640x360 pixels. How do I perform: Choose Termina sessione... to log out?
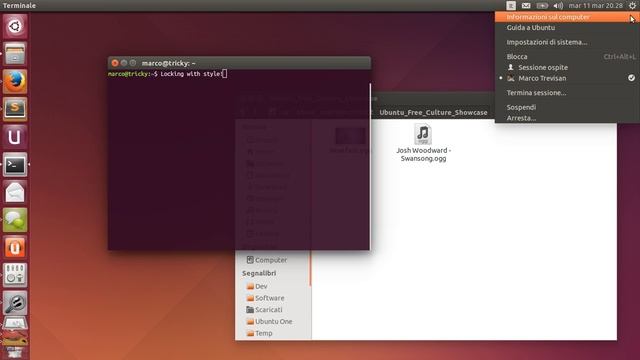coord(567,93)
